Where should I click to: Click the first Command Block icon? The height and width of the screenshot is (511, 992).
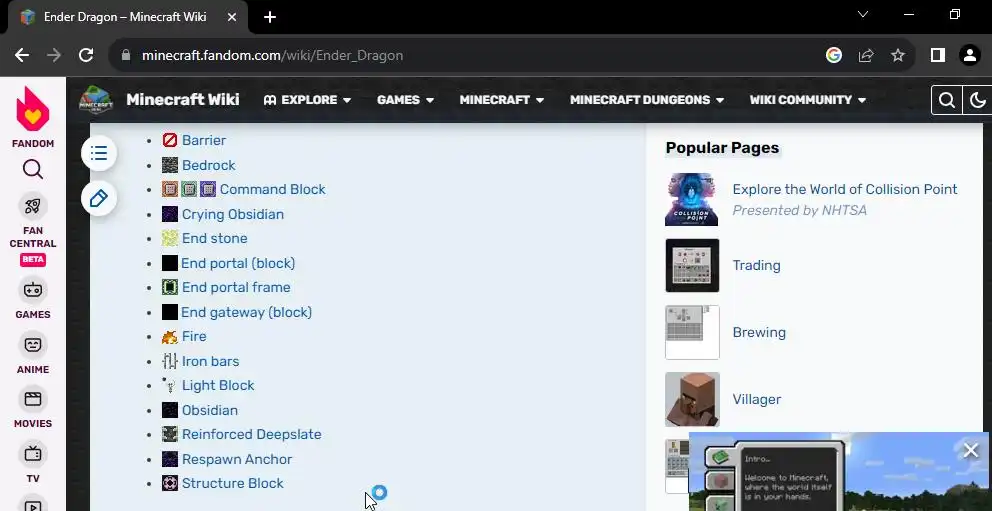pyautogui.click(x=170, y=190)
